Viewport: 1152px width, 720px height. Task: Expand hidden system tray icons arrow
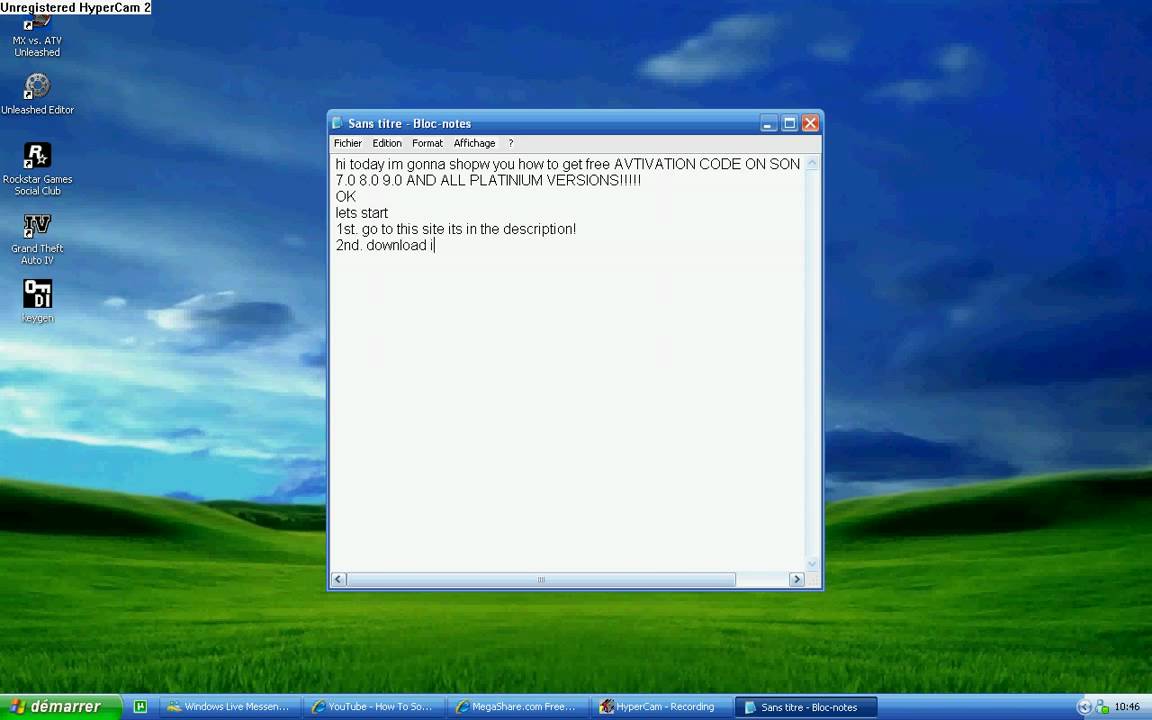pyautogui.click(x=1084, y=707)
